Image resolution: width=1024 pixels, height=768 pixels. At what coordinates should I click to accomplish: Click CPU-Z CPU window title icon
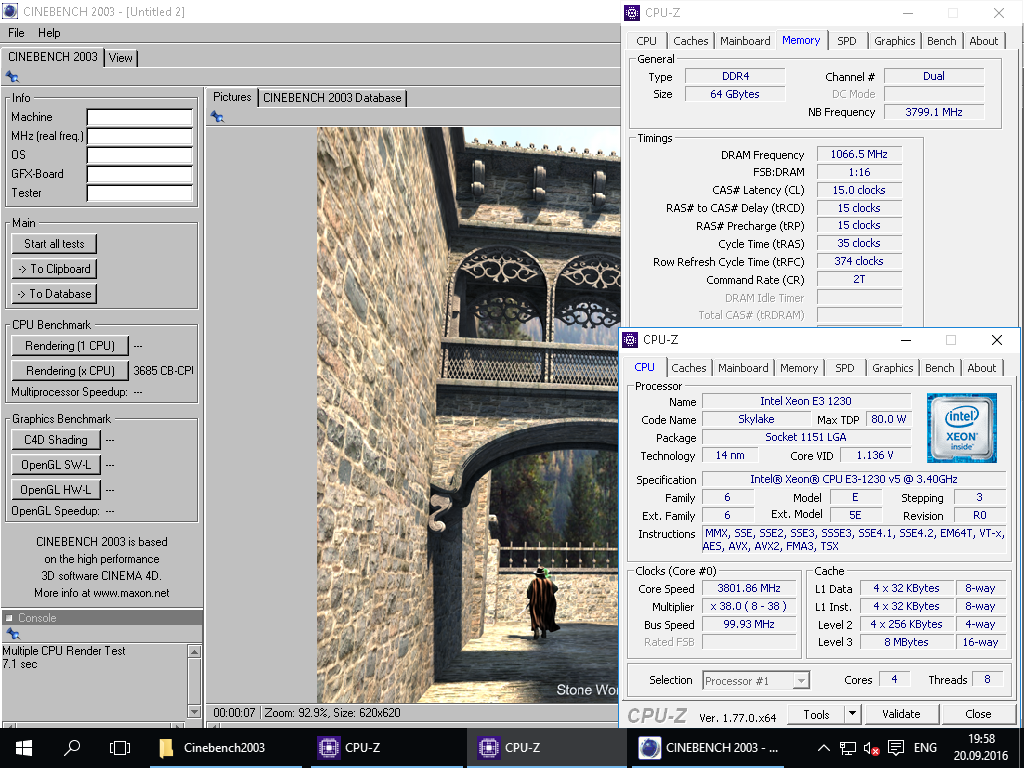630,340
